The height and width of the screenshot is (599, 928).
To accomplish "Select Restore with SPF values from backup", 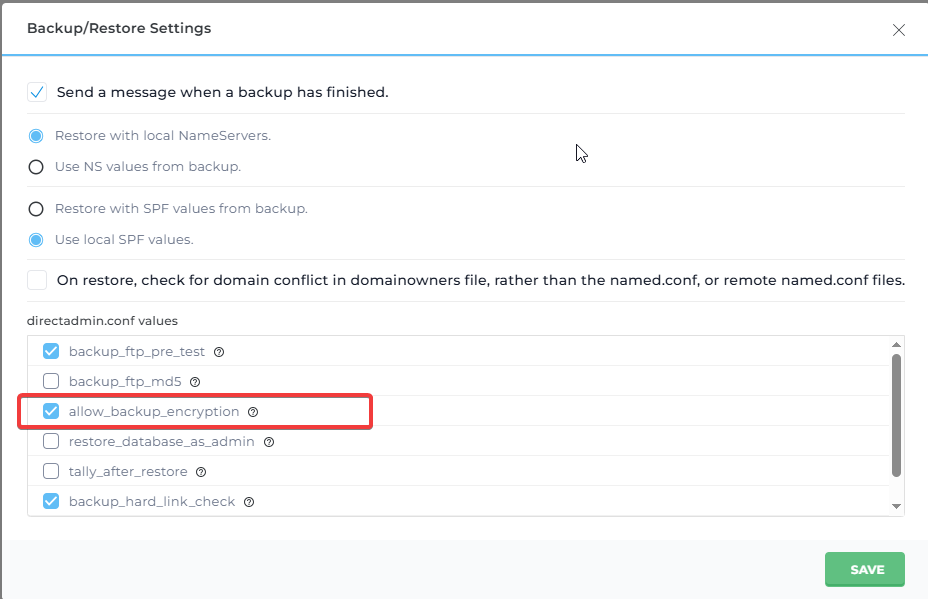I will (36, 209).
